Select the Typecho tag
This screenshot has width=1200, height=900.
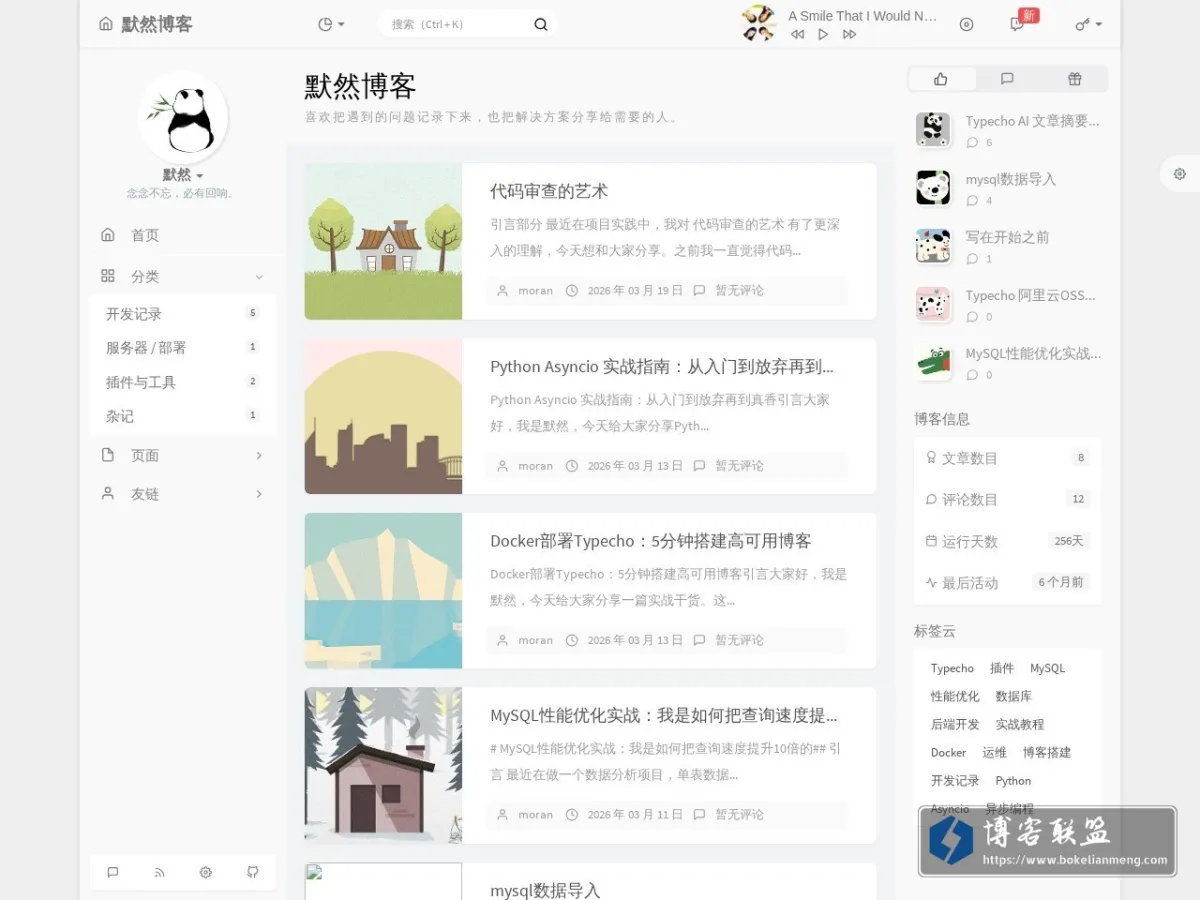pyautogui.click(x=952, y=668)
